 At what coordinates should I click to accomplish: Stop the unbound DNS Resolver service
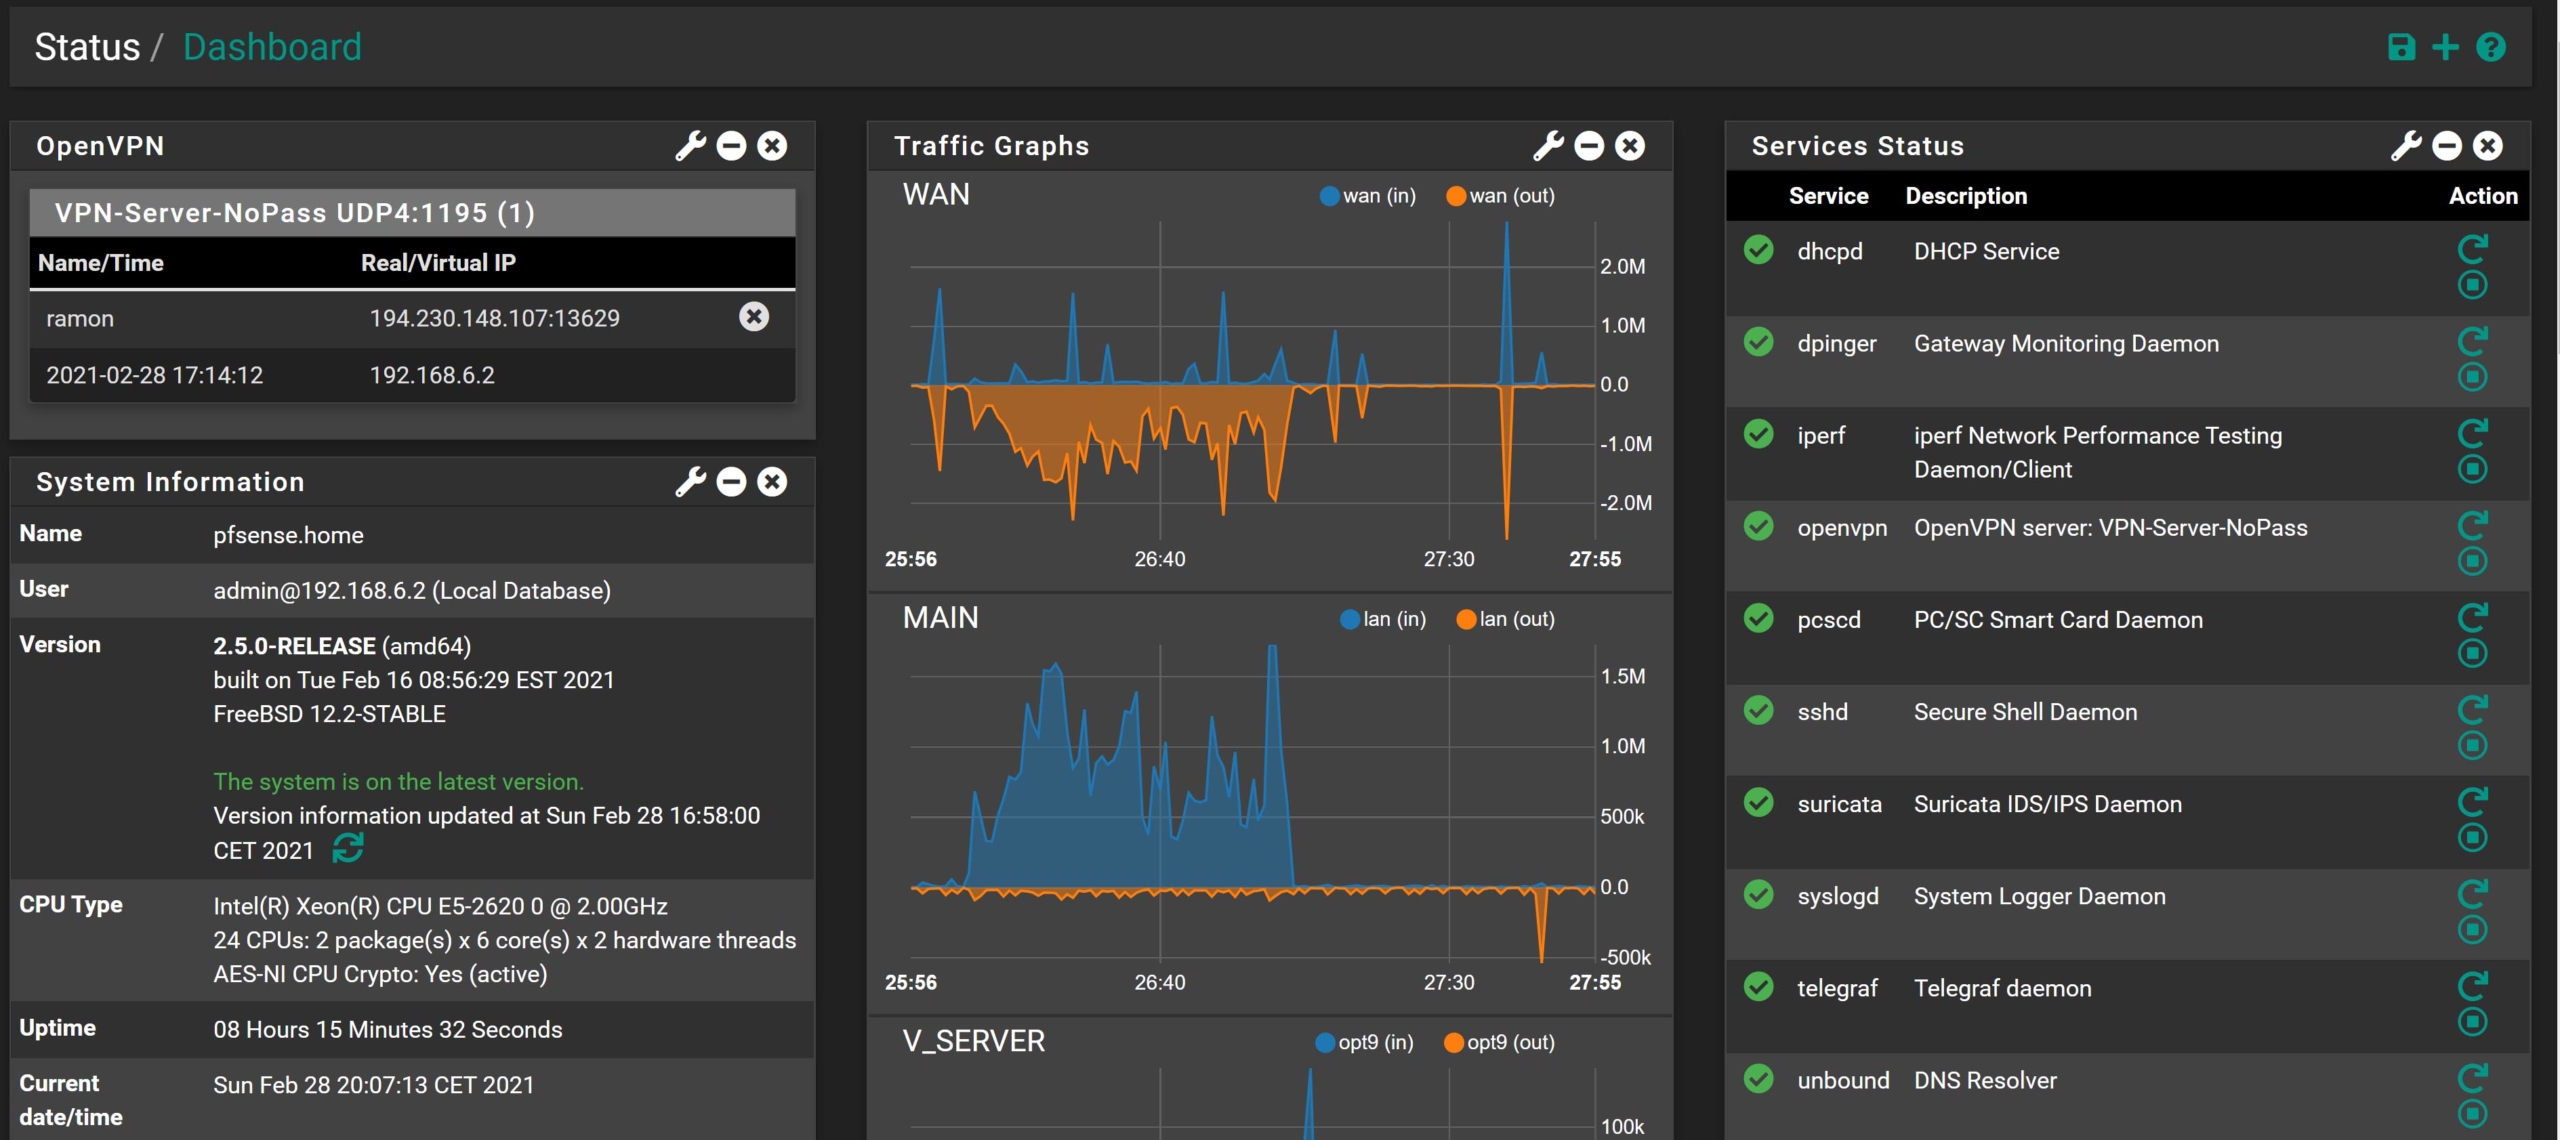(2472, 1114)
